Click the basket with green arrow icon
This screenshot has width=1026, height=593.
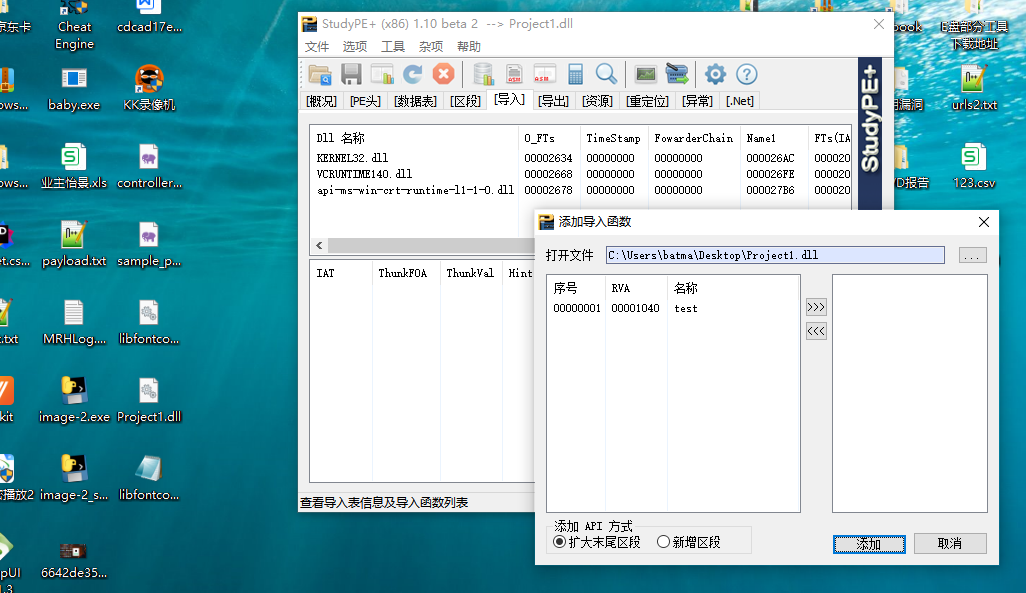coord(677,75)
